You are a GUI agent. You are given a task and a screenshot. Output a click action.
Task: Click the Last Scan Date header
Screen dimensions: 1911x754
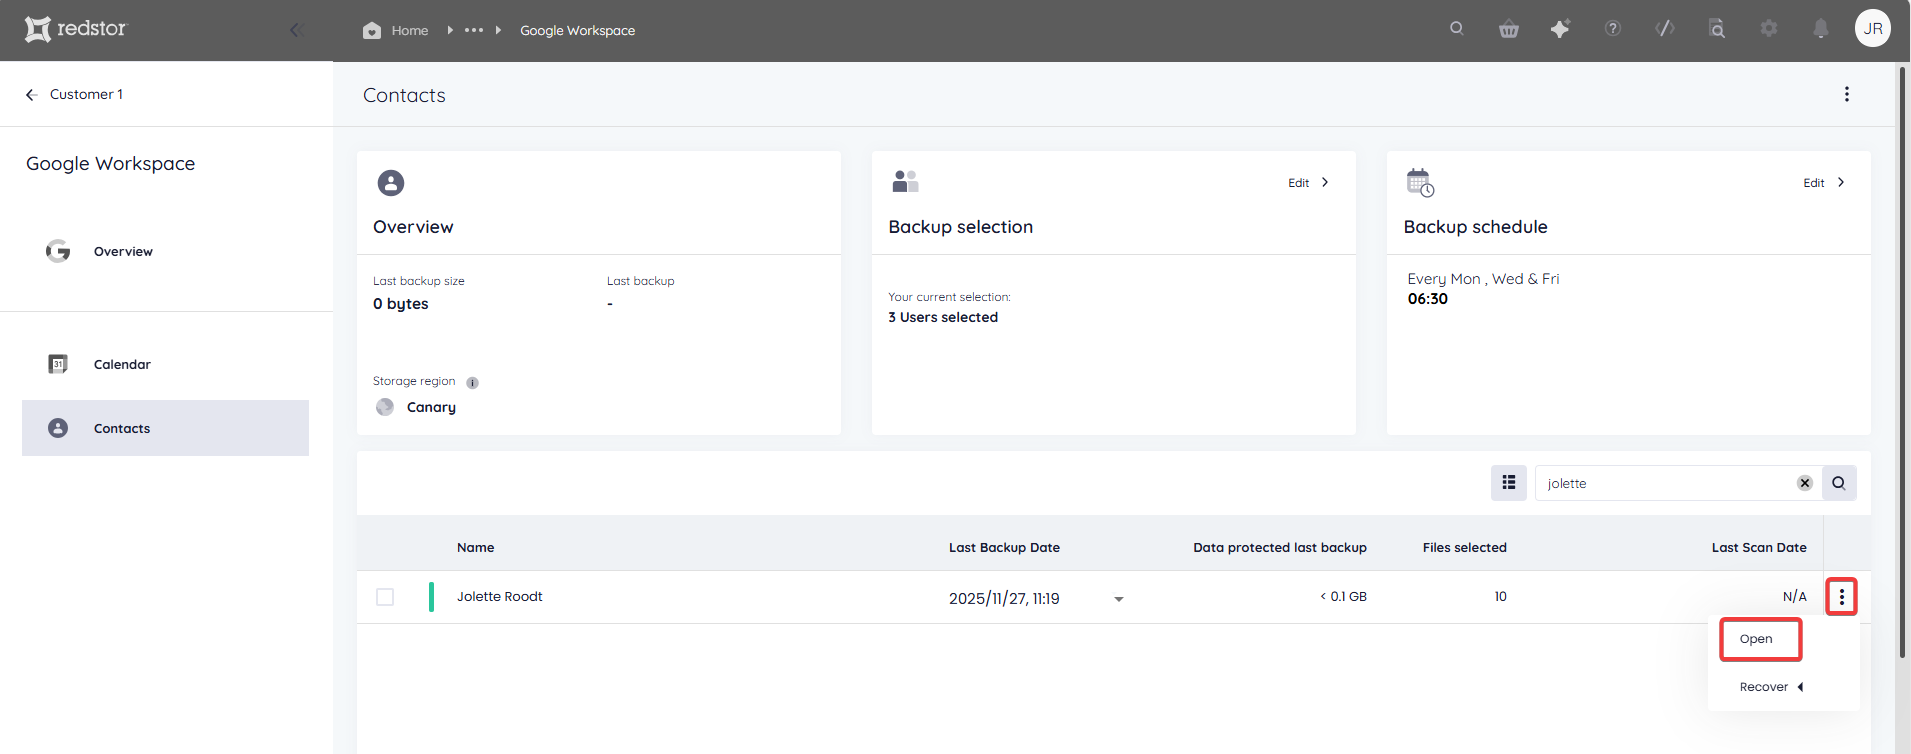[1759, 547]
